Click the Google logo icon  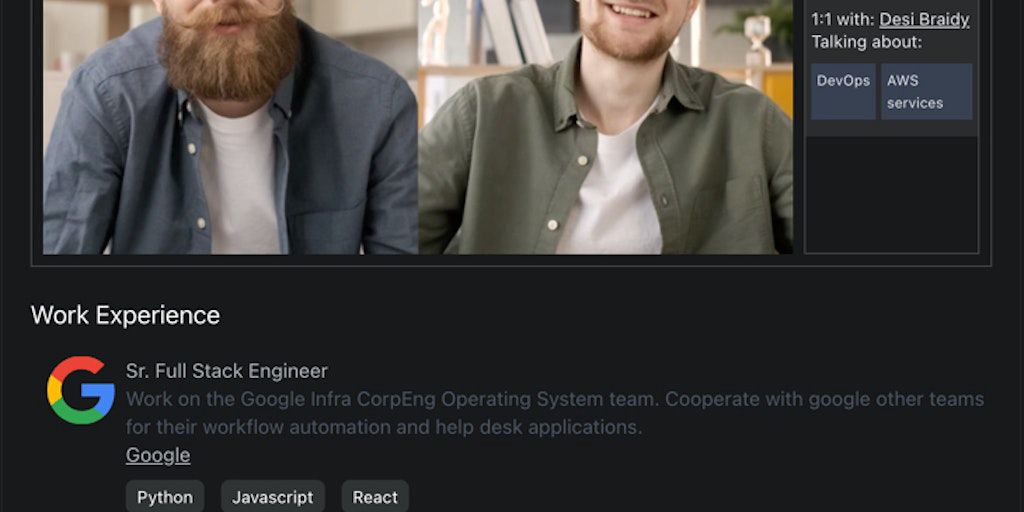(x=81, y=390)
